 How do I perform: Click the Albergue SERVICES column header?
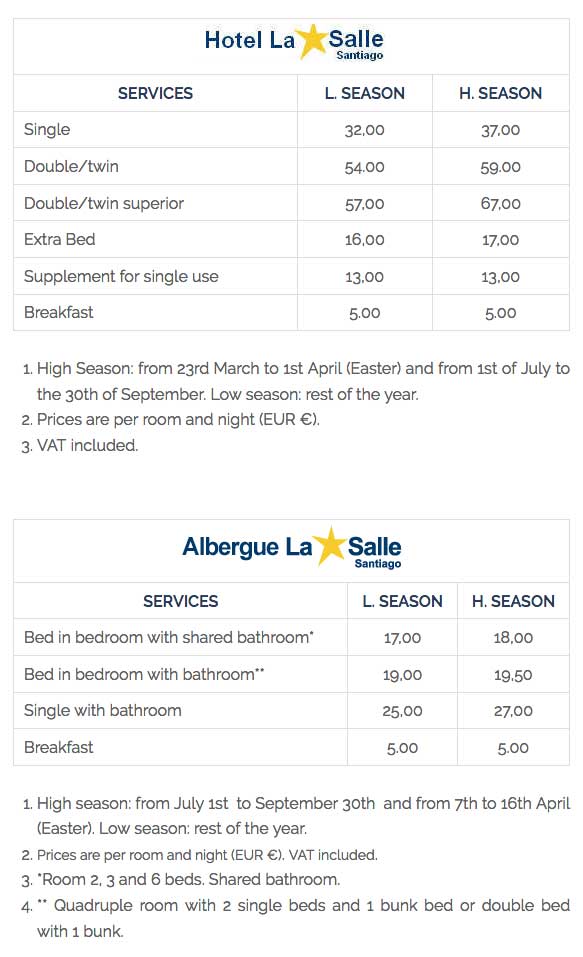[x=181, y=601]
